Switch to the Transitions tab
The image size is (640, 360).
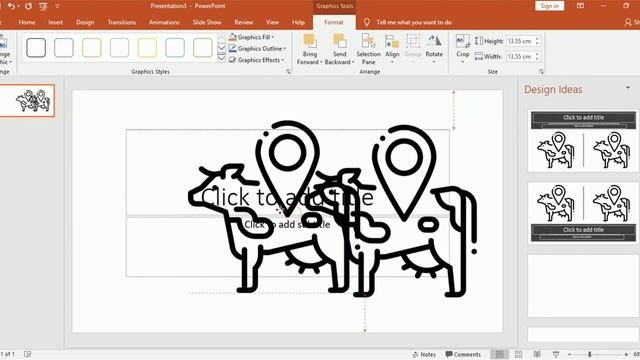(122, 22)
